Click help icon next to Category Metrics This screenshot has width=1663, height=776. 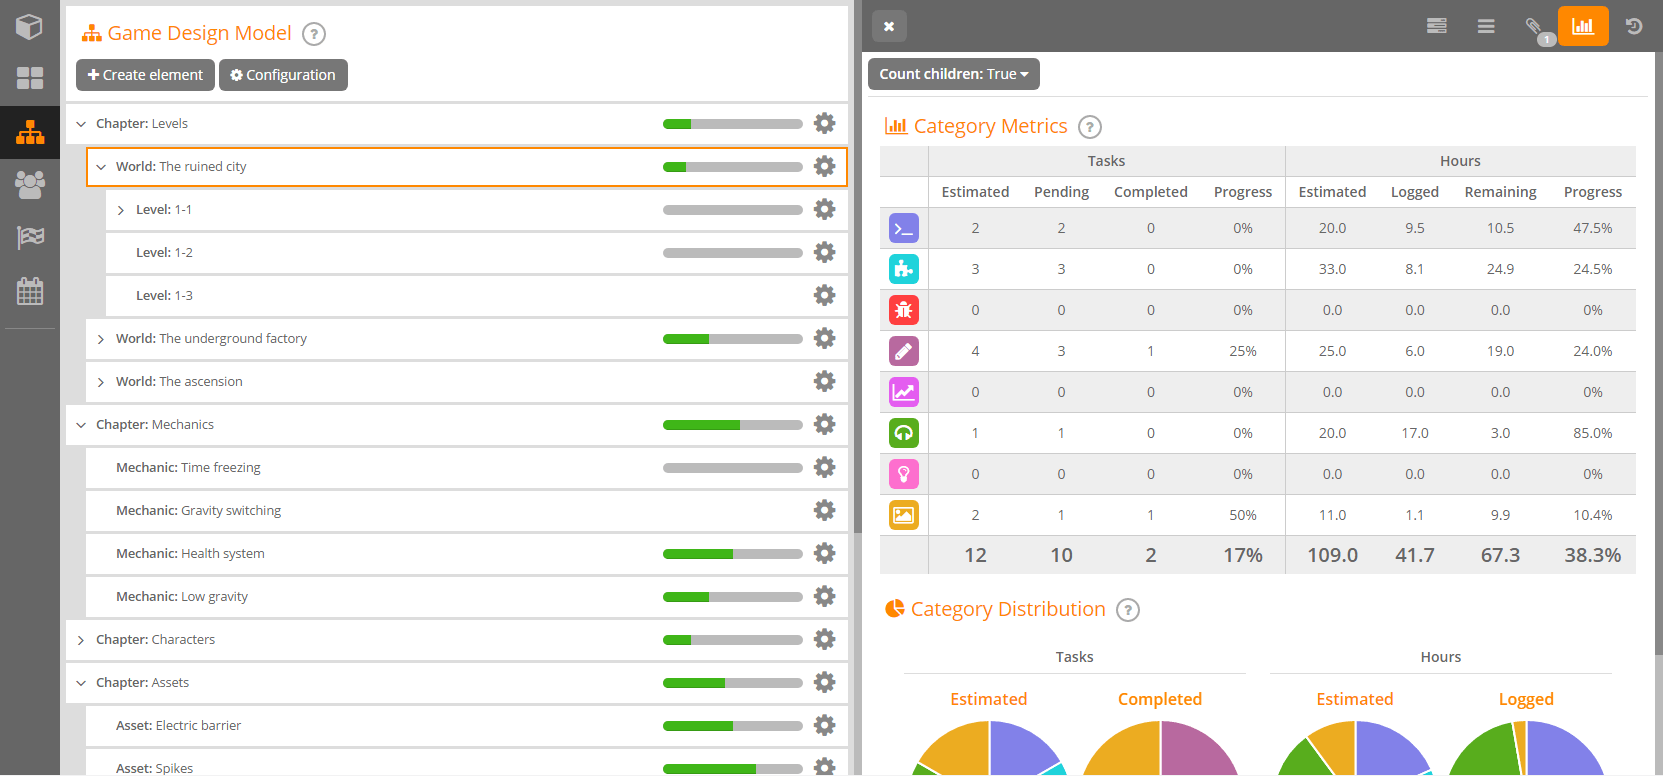click(1090, 127)
